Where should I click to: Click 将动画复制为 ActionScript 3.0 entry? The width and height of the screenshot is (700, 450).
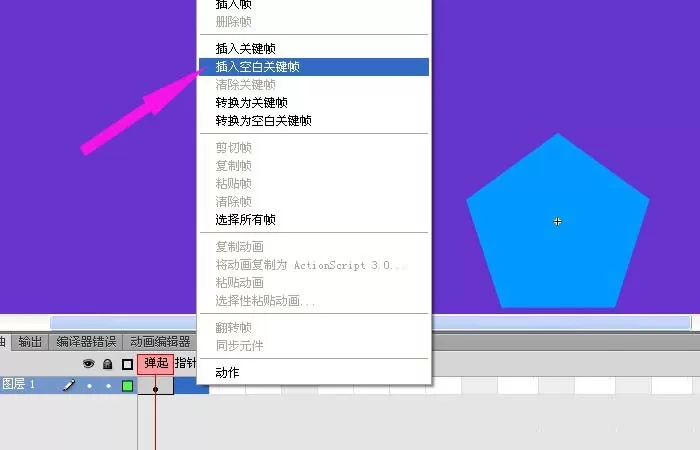(x=314, y=265)
